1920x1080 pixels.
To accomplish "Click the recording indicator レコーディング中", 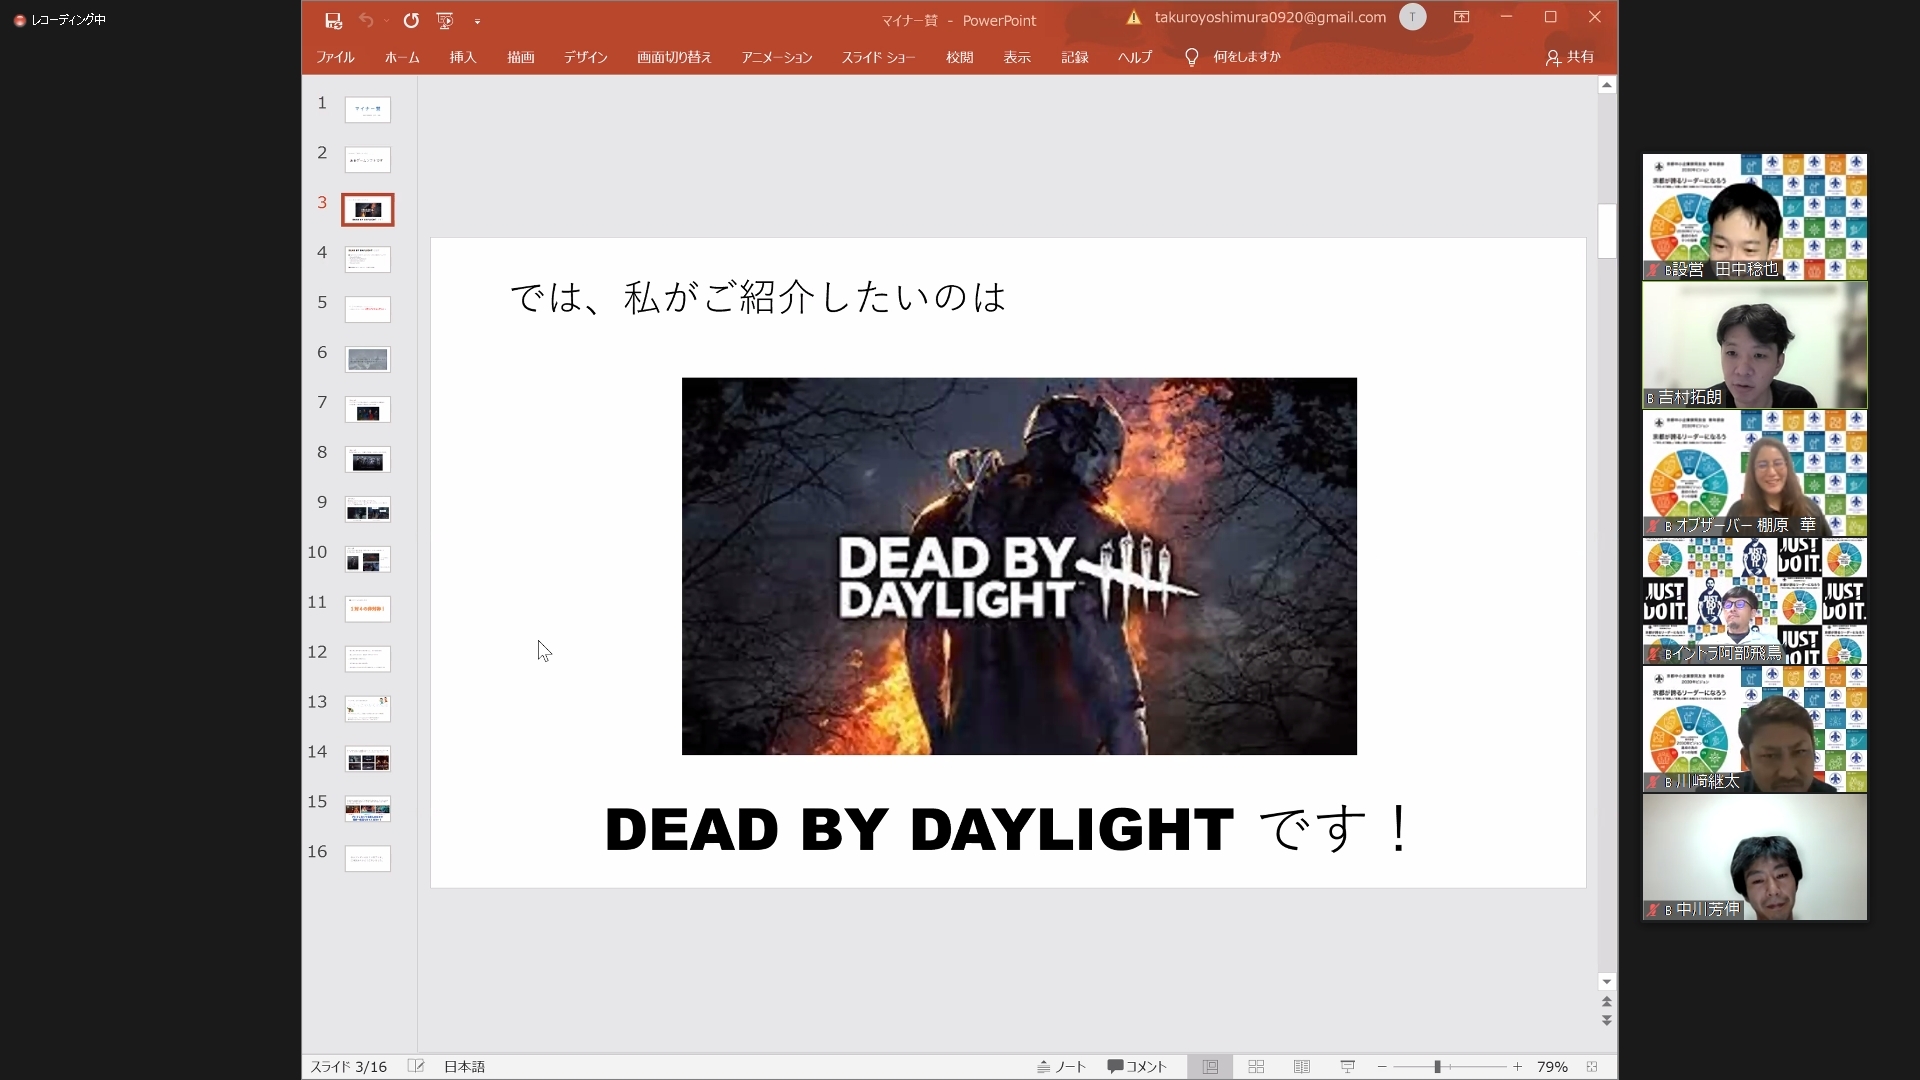I will (x=60, y=20).
